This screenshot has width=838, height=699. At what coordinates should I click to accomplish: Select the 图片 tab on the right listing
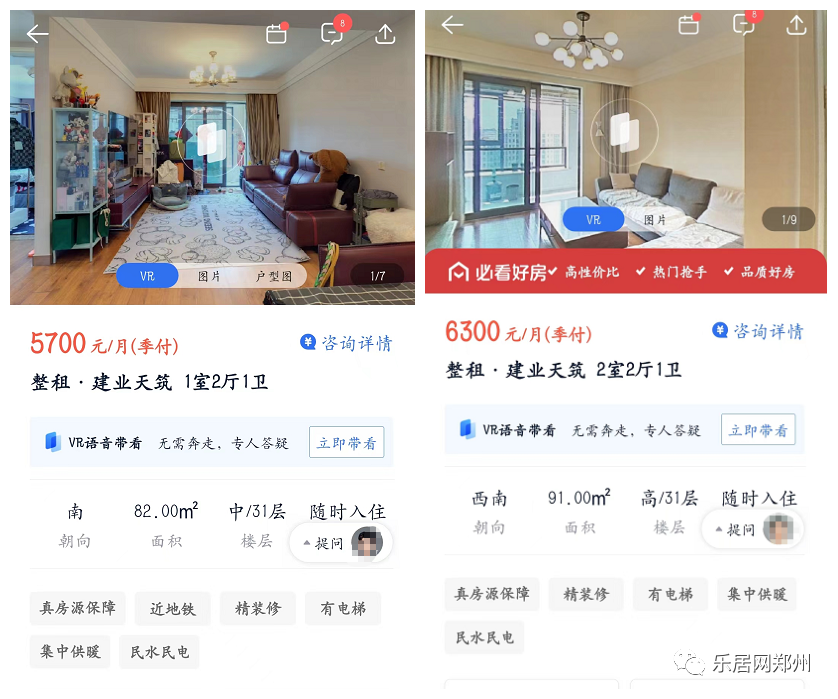click(x=655, y=220)
